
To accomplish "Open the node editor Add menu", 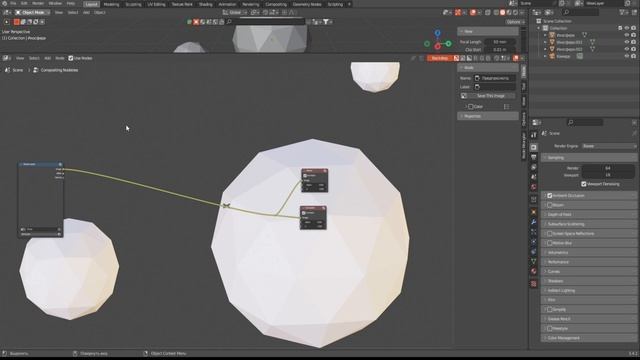I will point(48,58).
